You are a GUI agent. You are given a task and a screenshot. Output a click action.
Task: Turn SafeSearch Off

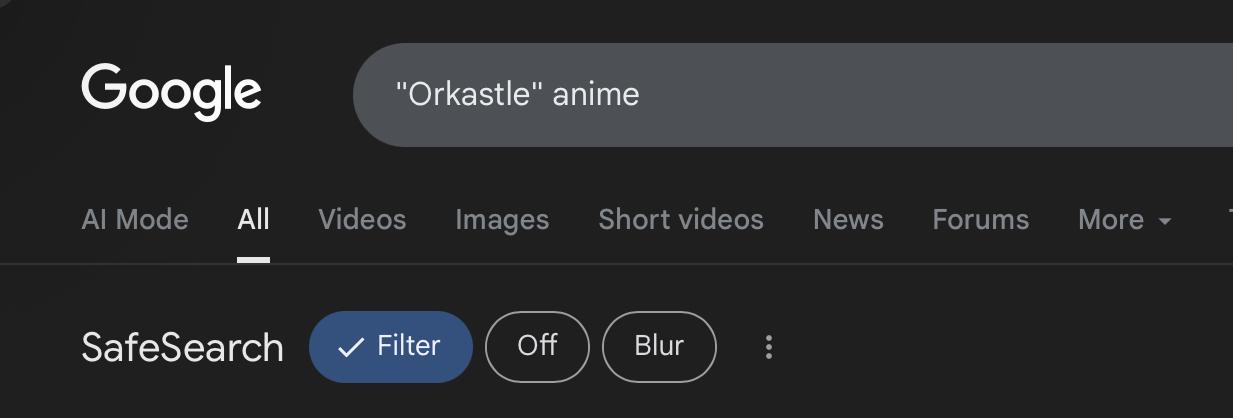537,347
